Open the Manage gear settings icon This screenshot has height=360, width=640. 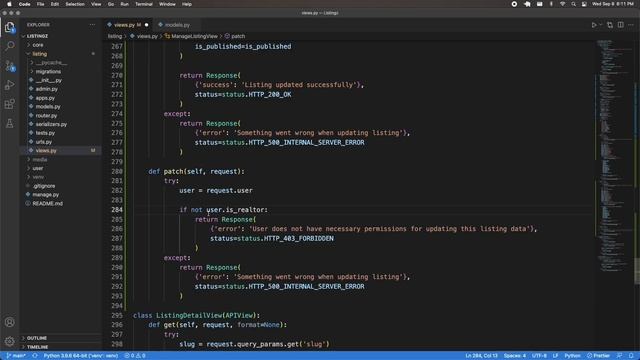10,341
